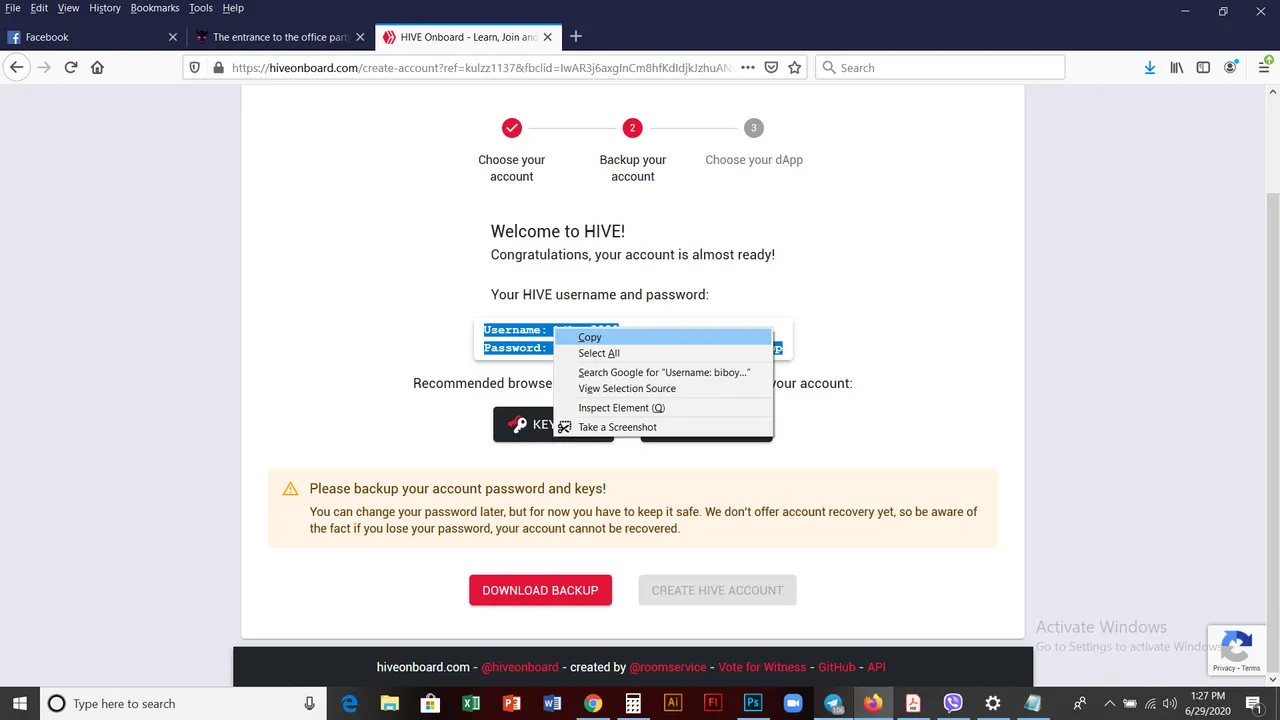The image size is (1280, 720).
Task: Open the @hiveonboard footer link
Action: click(520, 667)
